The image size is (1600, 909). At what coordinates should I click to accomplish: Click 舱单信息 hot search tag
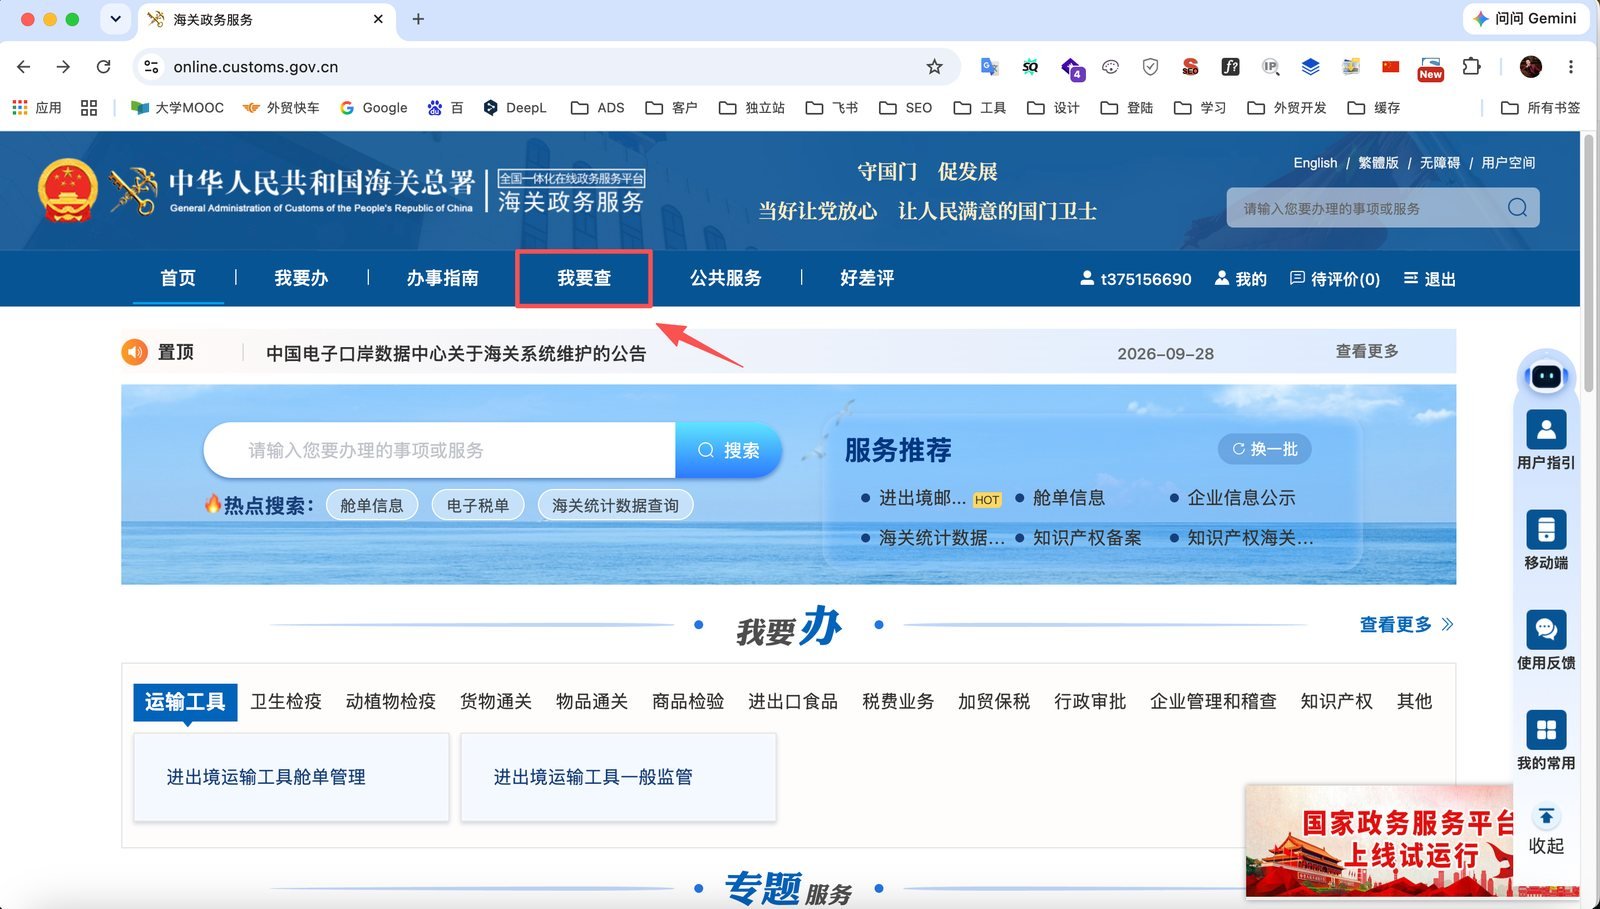point(371,505)
